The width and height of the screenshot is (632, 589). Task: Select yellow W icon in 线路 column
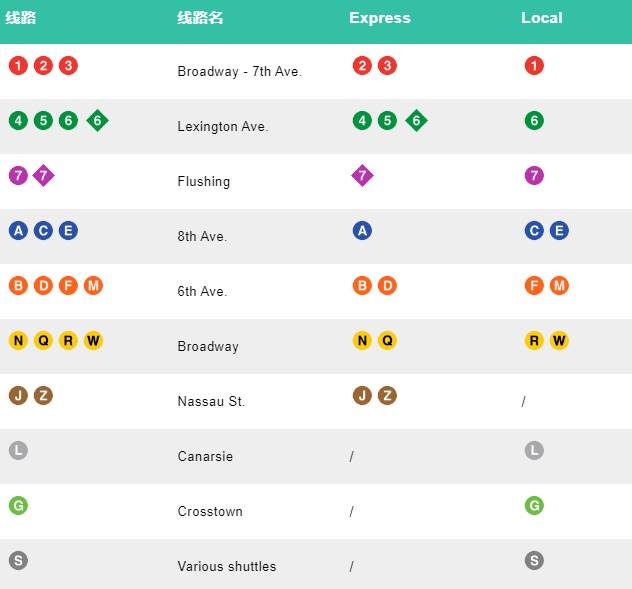point(93,341)
